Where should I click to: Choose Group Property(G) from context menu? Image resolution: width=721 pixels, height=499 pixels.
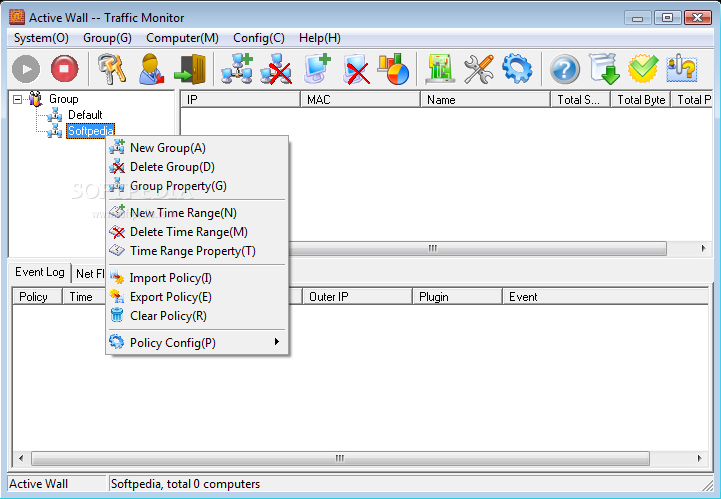point(197,186)
